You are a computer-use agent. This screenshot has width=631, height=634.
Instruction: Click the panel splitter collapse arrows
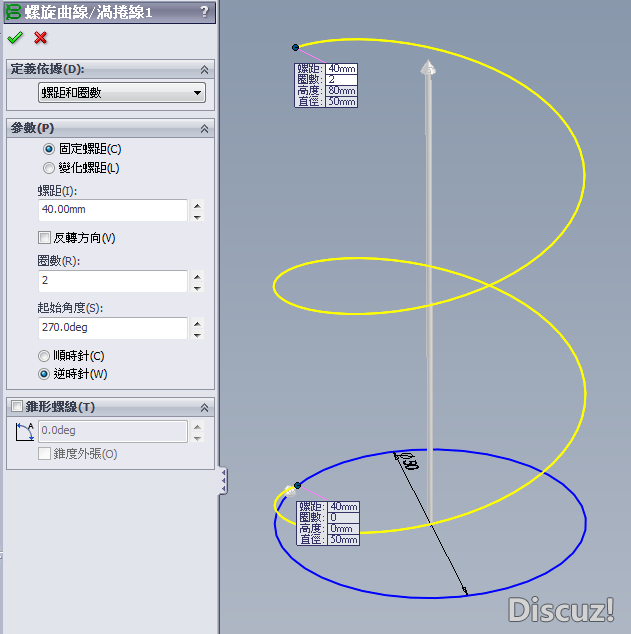(x=223, y=481)
